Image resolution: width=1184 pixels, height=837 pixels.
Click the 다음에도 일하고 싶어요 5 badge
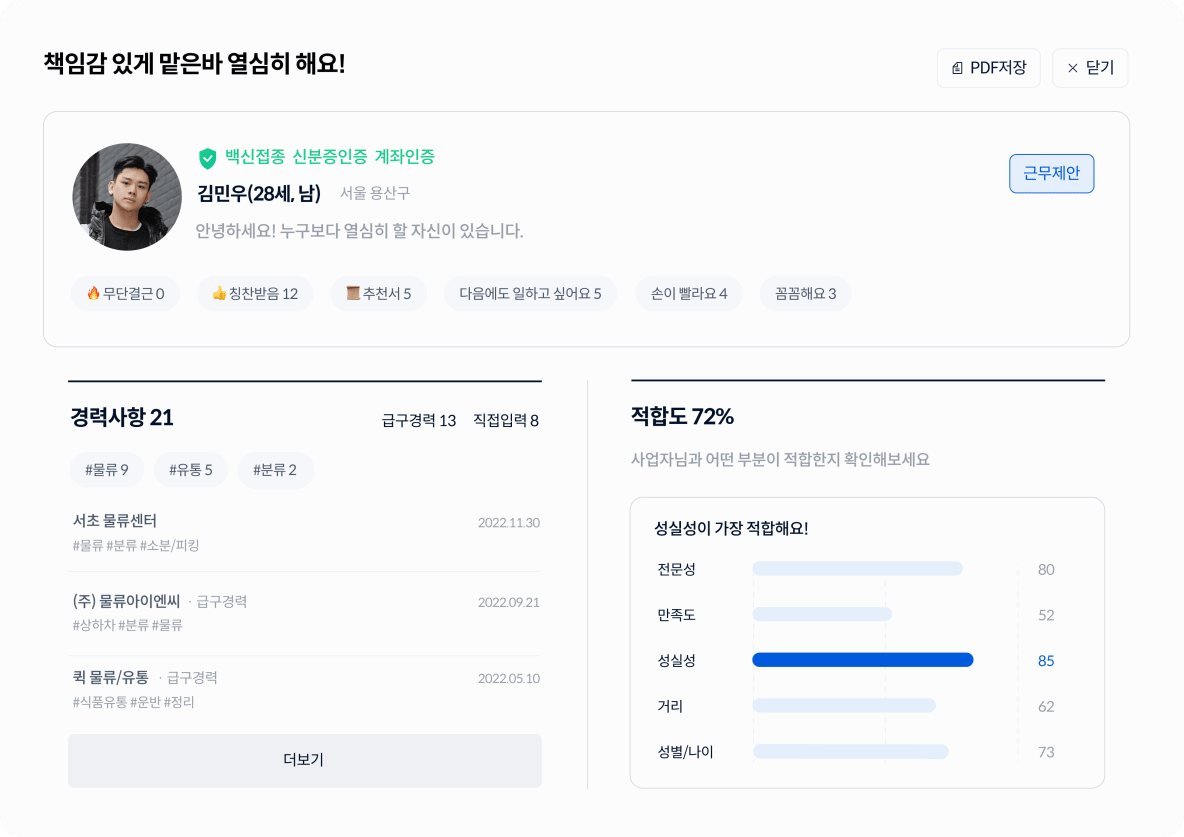pyautogui.click(x=530, y=293)
